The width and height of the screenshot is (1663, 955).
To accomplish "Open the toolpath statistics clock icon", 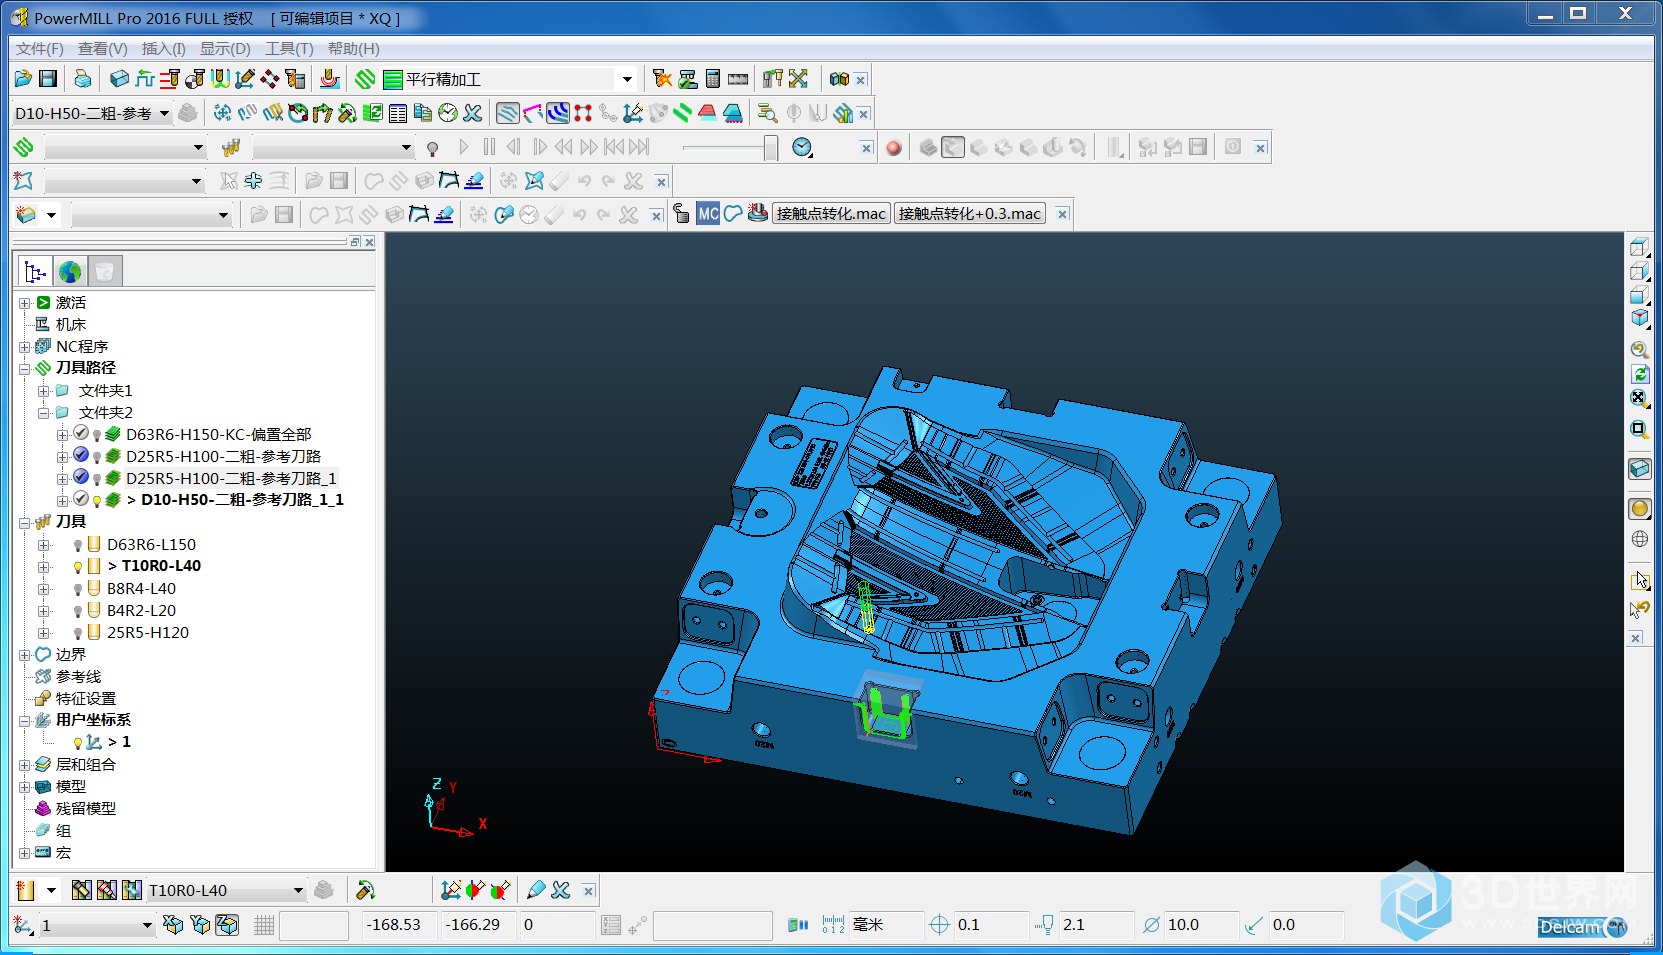I will coord(448,113).
